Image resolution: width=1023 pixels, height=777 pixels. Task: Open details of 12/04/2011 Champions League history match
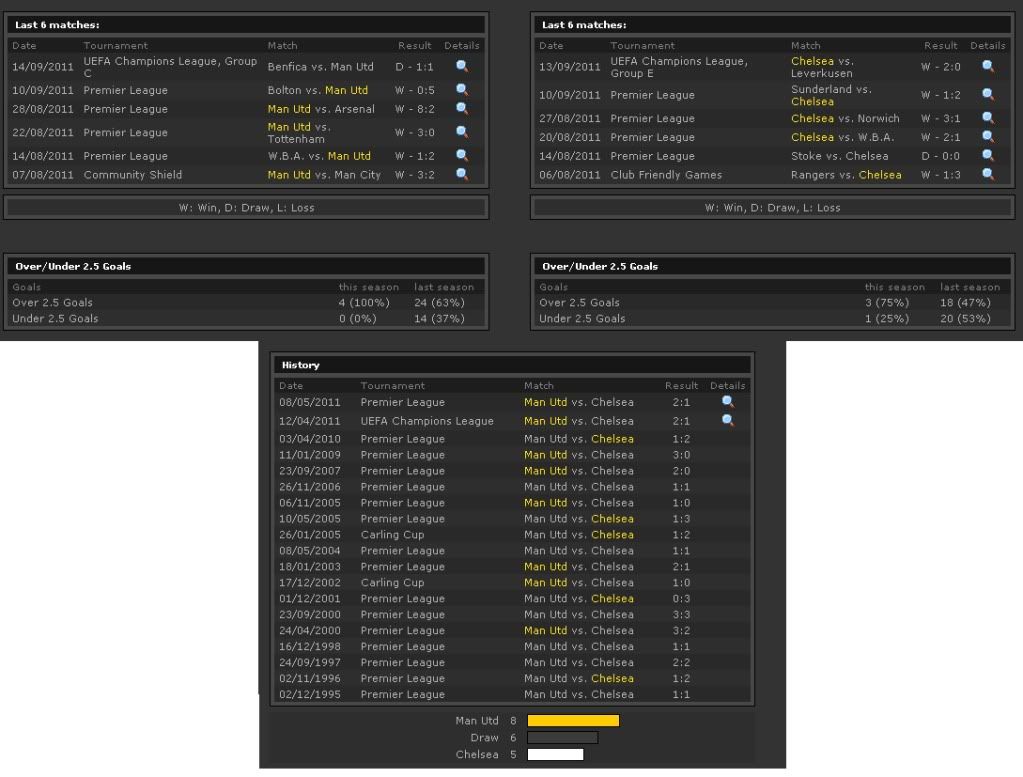pos(728,421)
